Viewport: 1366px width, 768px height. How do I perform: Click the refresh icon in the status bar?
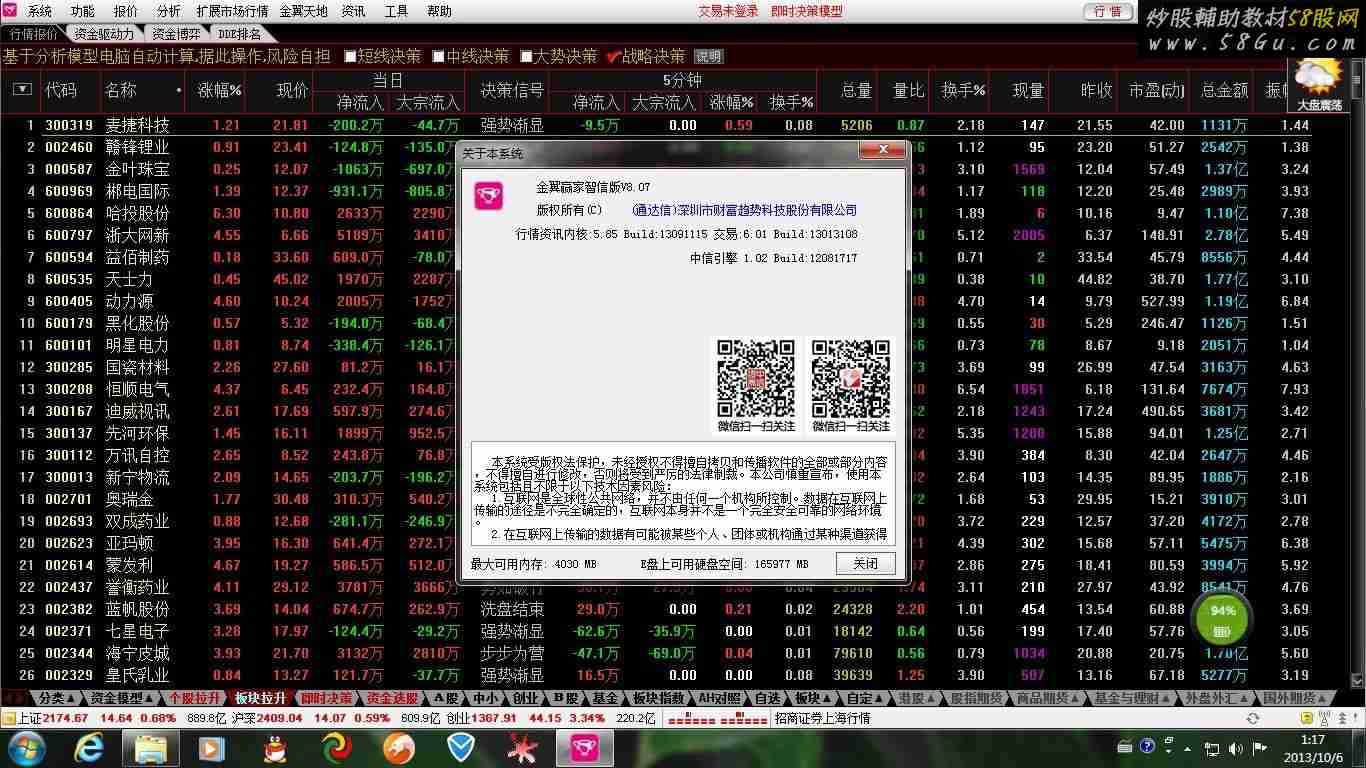pyautogui.click(x=1252, y=718)
